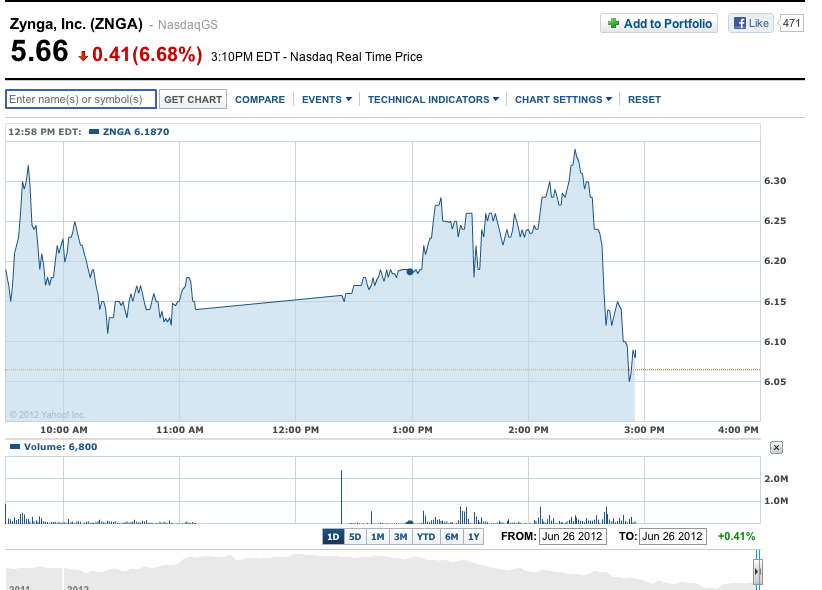Click the ZNGA legend color swatch
822x590 pixels.
pyautogui.click(x=94, y=132)
